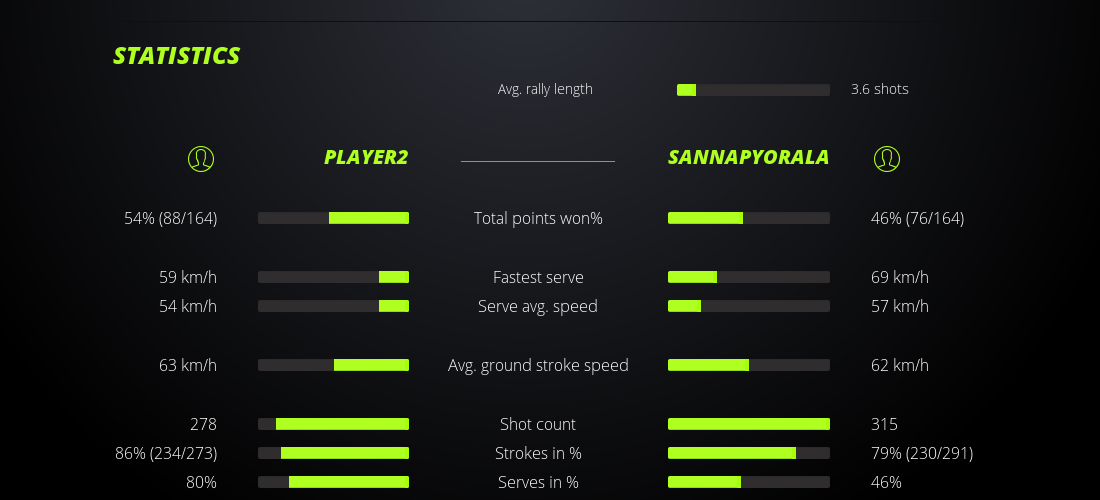This screenshot has height=500, width=1100.
Task: Click PLAYER2 profile avatar icon
Action: 201,158
